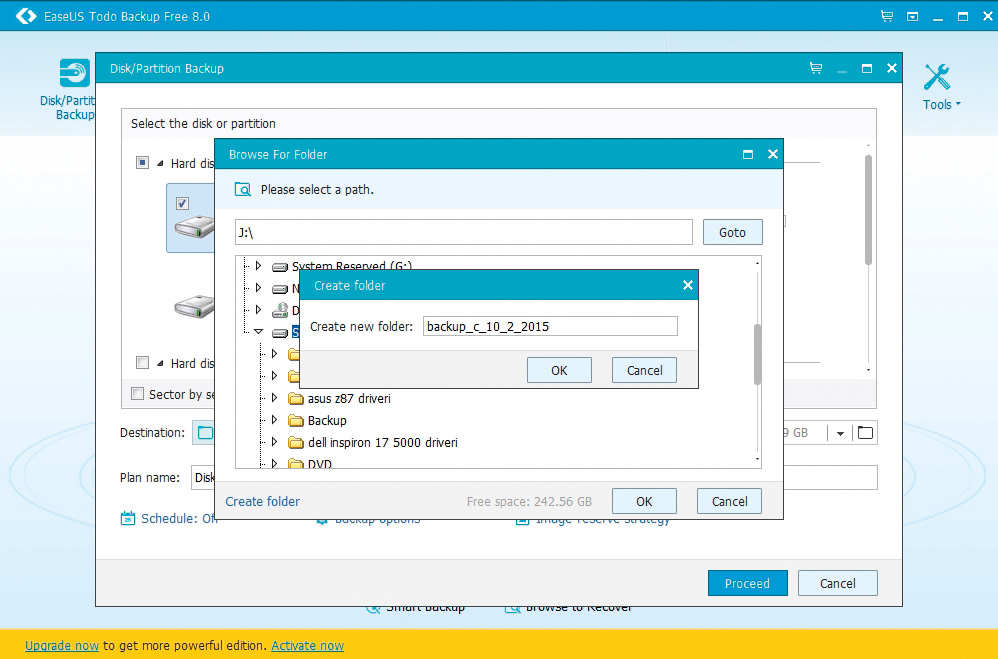Click the Activate now link
The width and height of the screenshot is (998, 659).
(x=307, y=646)
